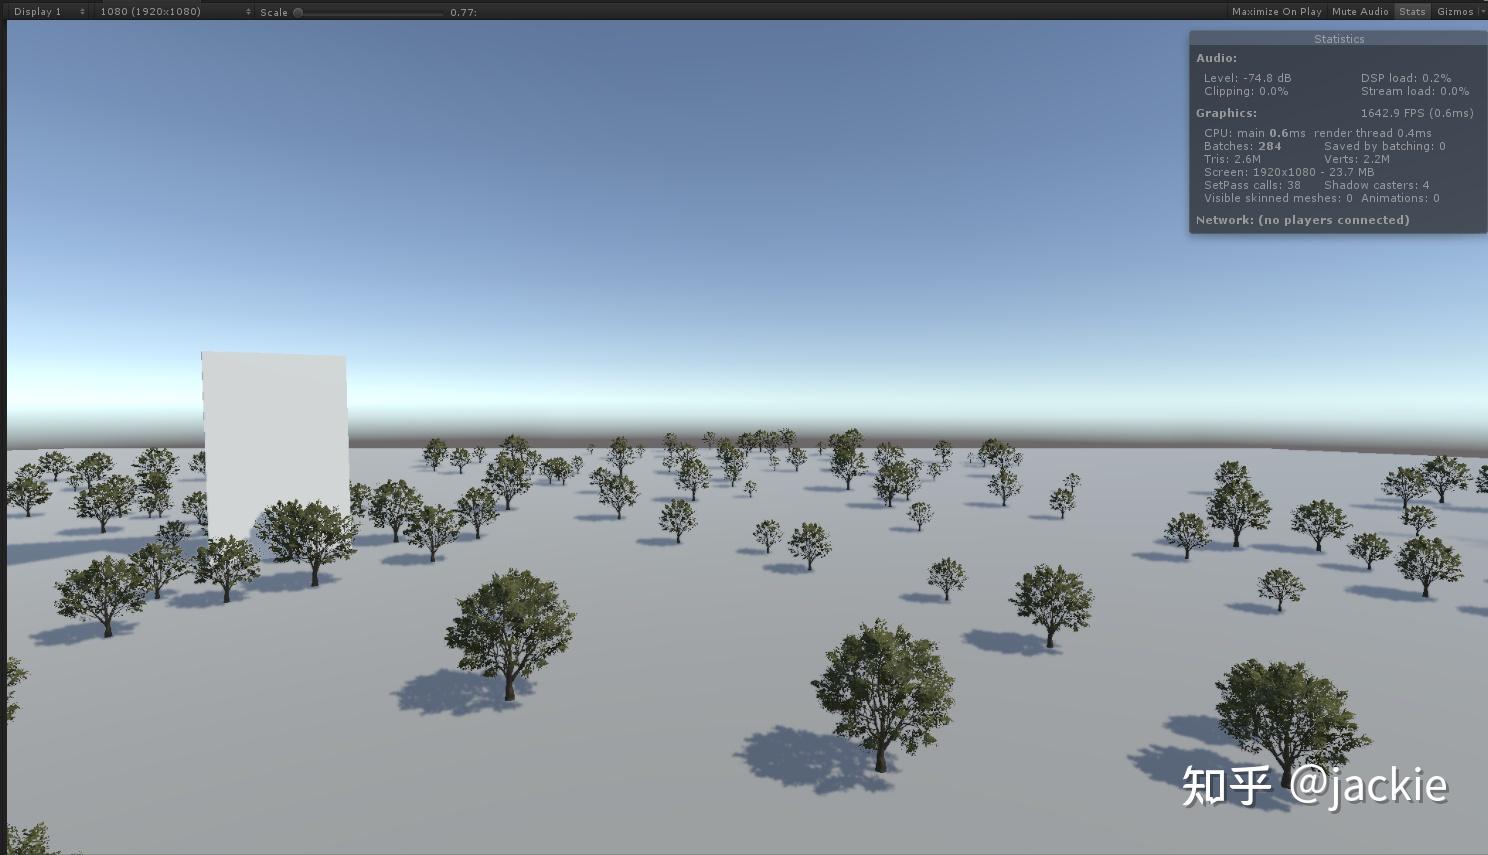Viewport: 1488px width, 855px height.
Task: Click the Statistics panel title bar
Action: coord(1339,38)
